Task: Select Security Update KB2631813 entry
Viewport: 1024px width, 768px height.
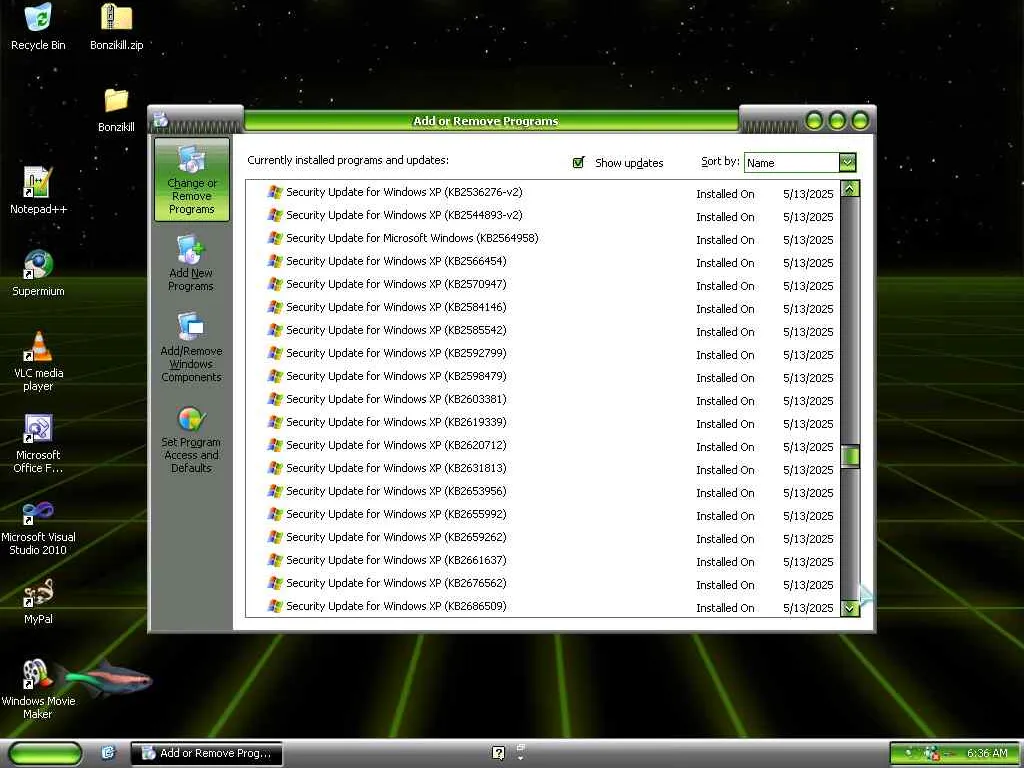Action: pyautogui.click(x=543, y=468)
